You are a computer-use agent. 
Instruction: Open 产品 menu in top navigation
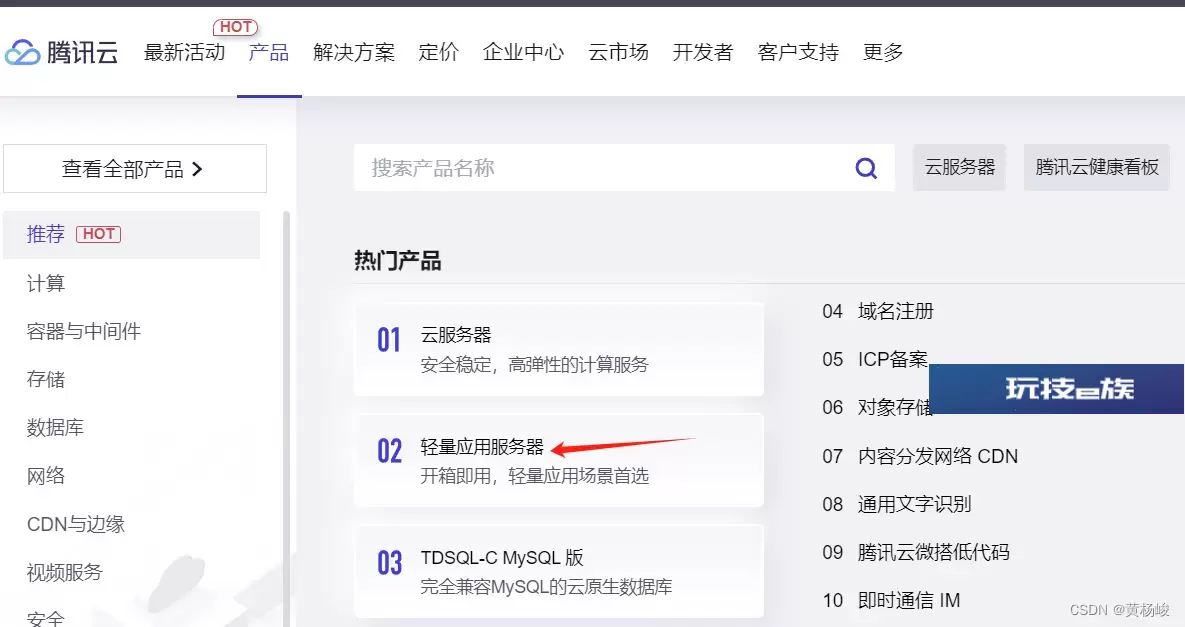tap(269, 52)
